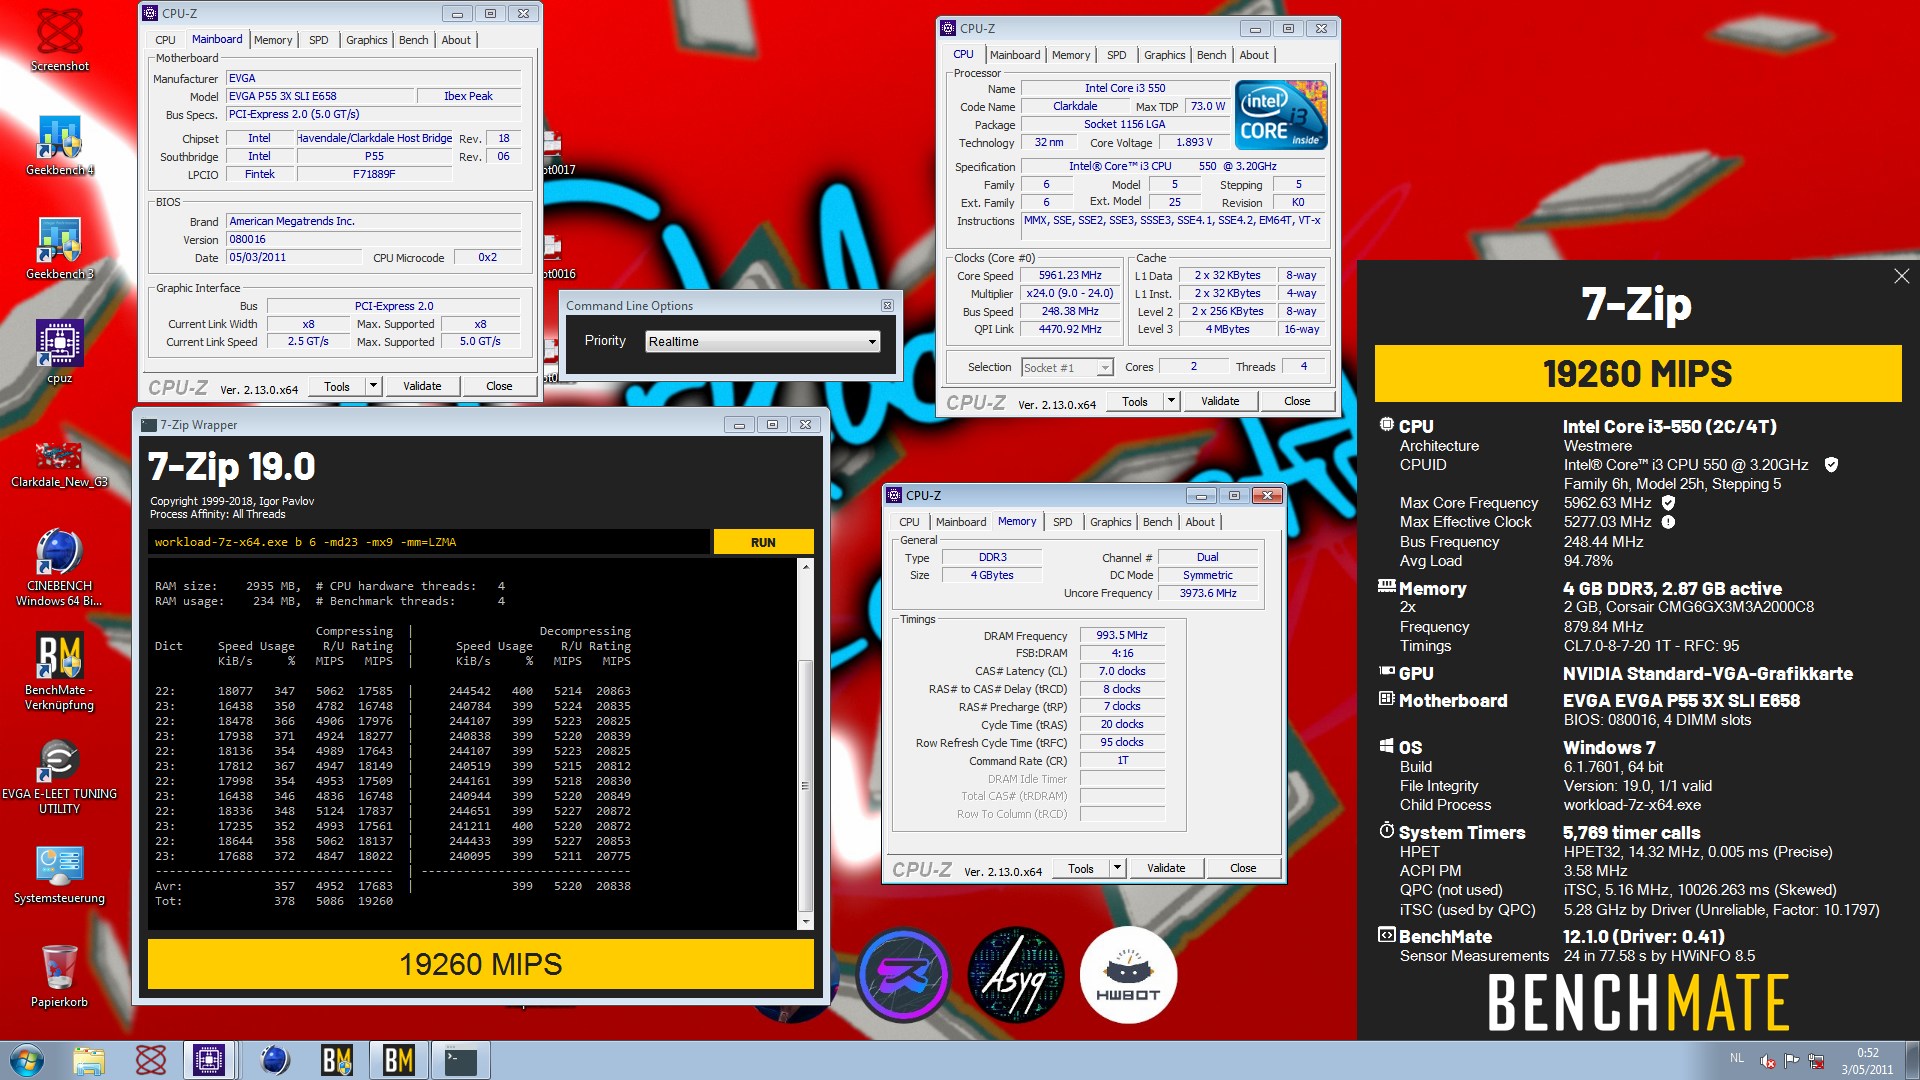This screenshot has height=1080, width=1920.
Task: Open the Papierkorb recycle bin
Action: point(59,975)
